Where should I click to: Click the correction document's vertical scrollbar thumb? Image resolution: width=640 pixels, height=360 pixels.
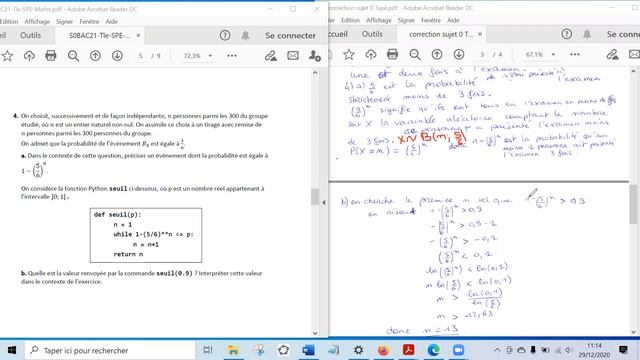click(x=633, y=204)
